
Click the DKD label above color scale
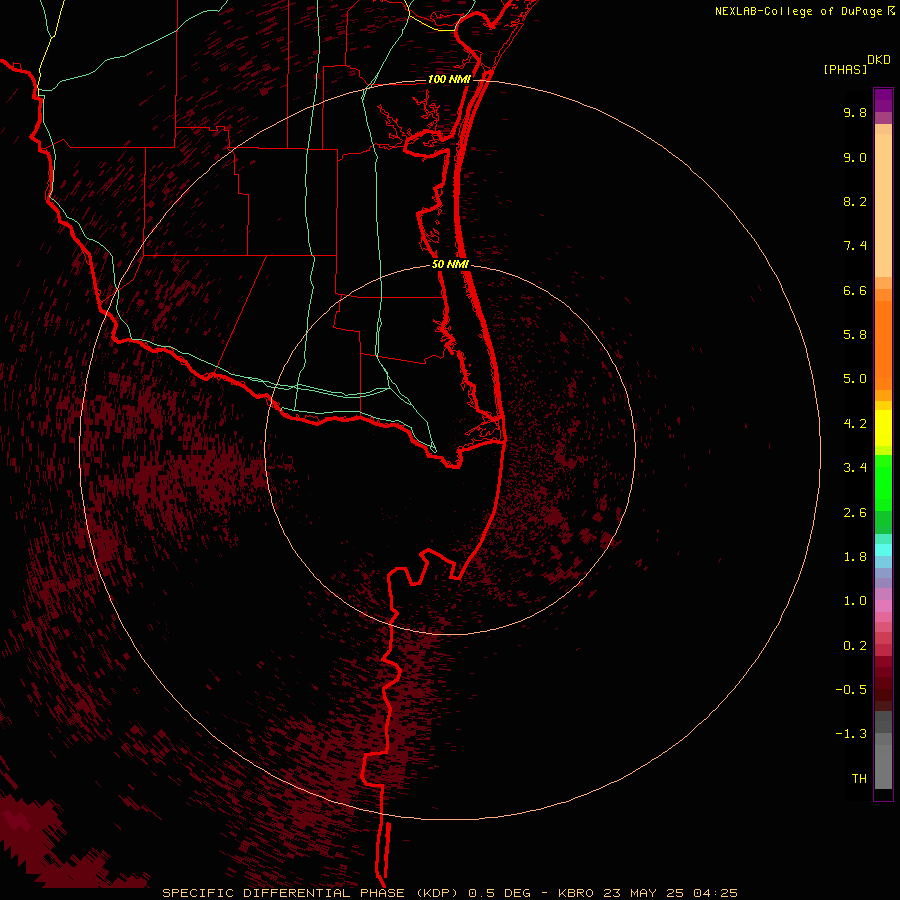(879, 60)
